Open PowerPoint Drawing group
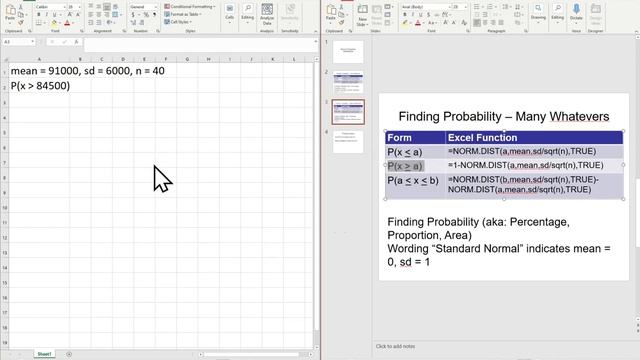This screenshot has height=360, width=640. (538, 13)
